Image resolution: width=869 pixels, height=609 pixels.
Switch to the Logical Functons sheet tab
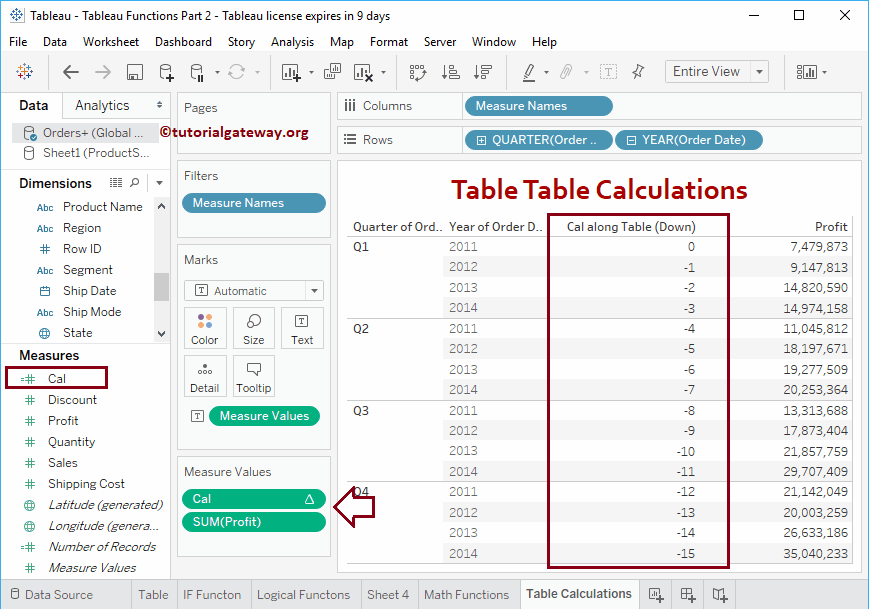click(304, 595)
